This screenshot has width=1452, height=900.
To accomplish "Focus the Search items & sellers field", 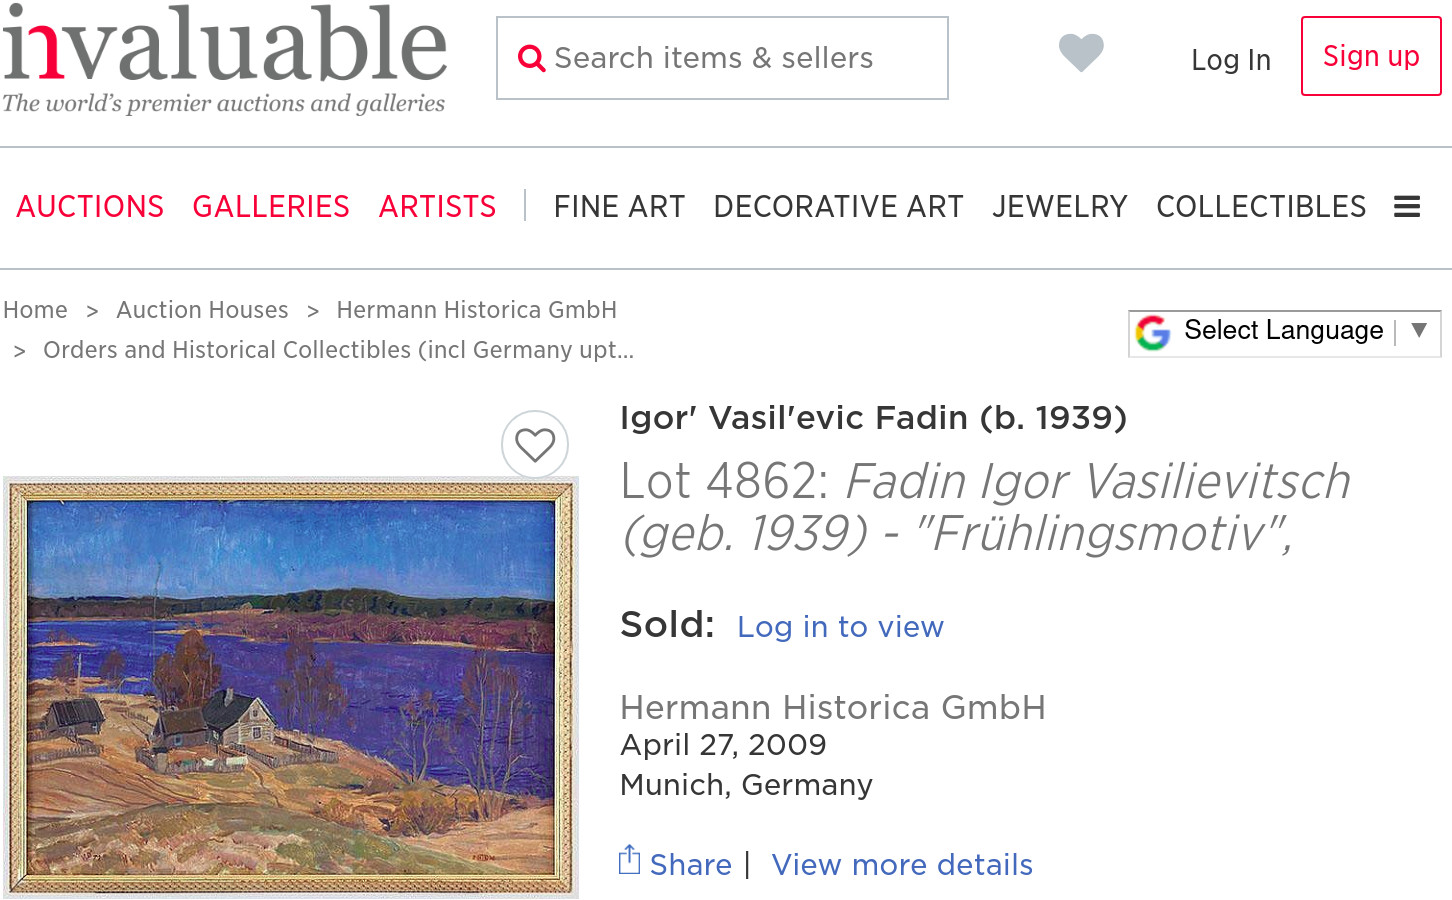I will [x=740, y=58].
